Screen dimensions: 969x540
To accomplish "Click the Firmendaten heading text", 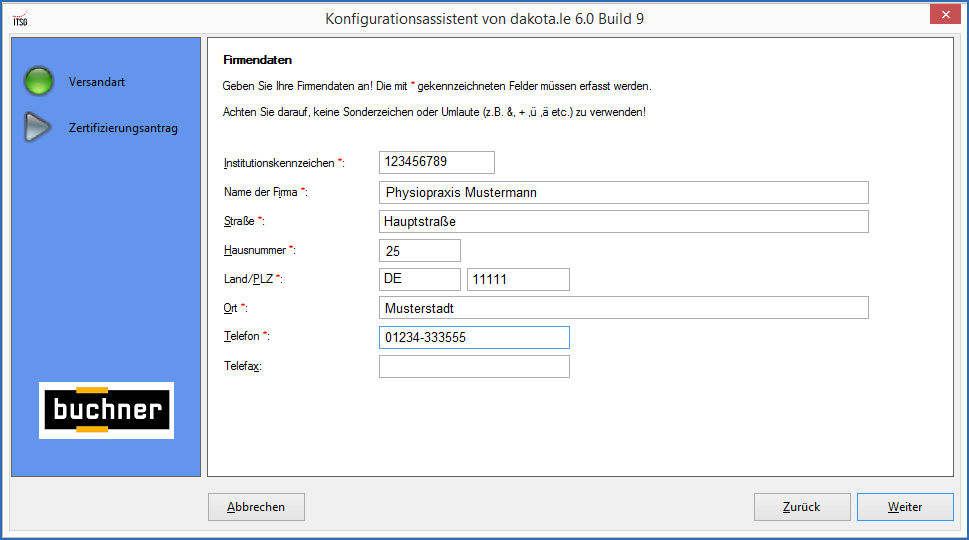I will click(257, 60).
